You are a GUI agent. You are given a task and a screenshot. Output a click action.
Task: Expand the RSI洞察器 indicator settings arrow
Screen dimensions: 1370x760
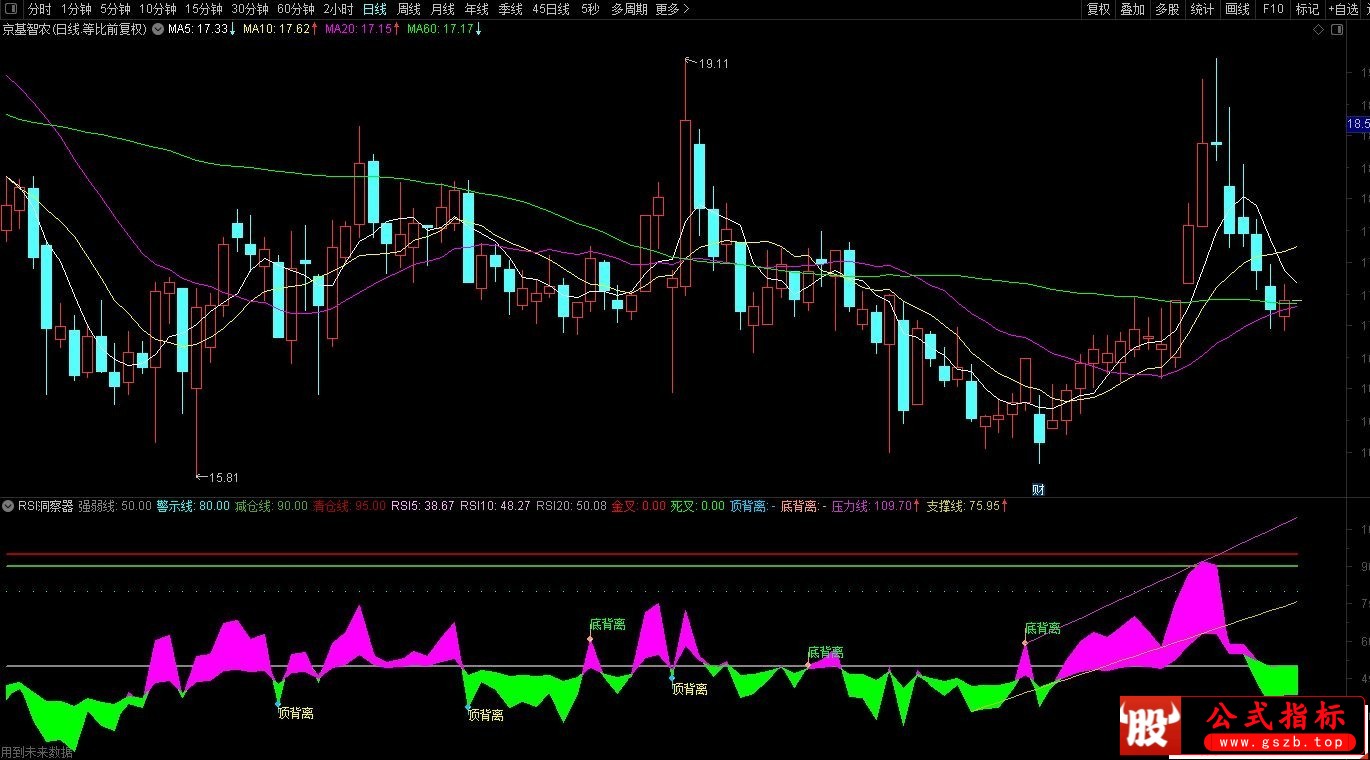tap(9, 506)
